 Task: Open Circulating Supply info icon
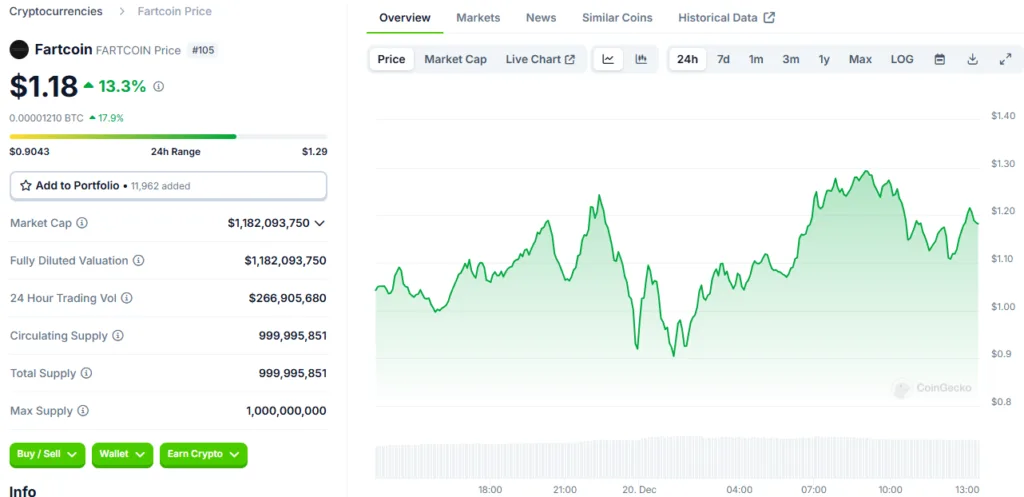(118, 336)
